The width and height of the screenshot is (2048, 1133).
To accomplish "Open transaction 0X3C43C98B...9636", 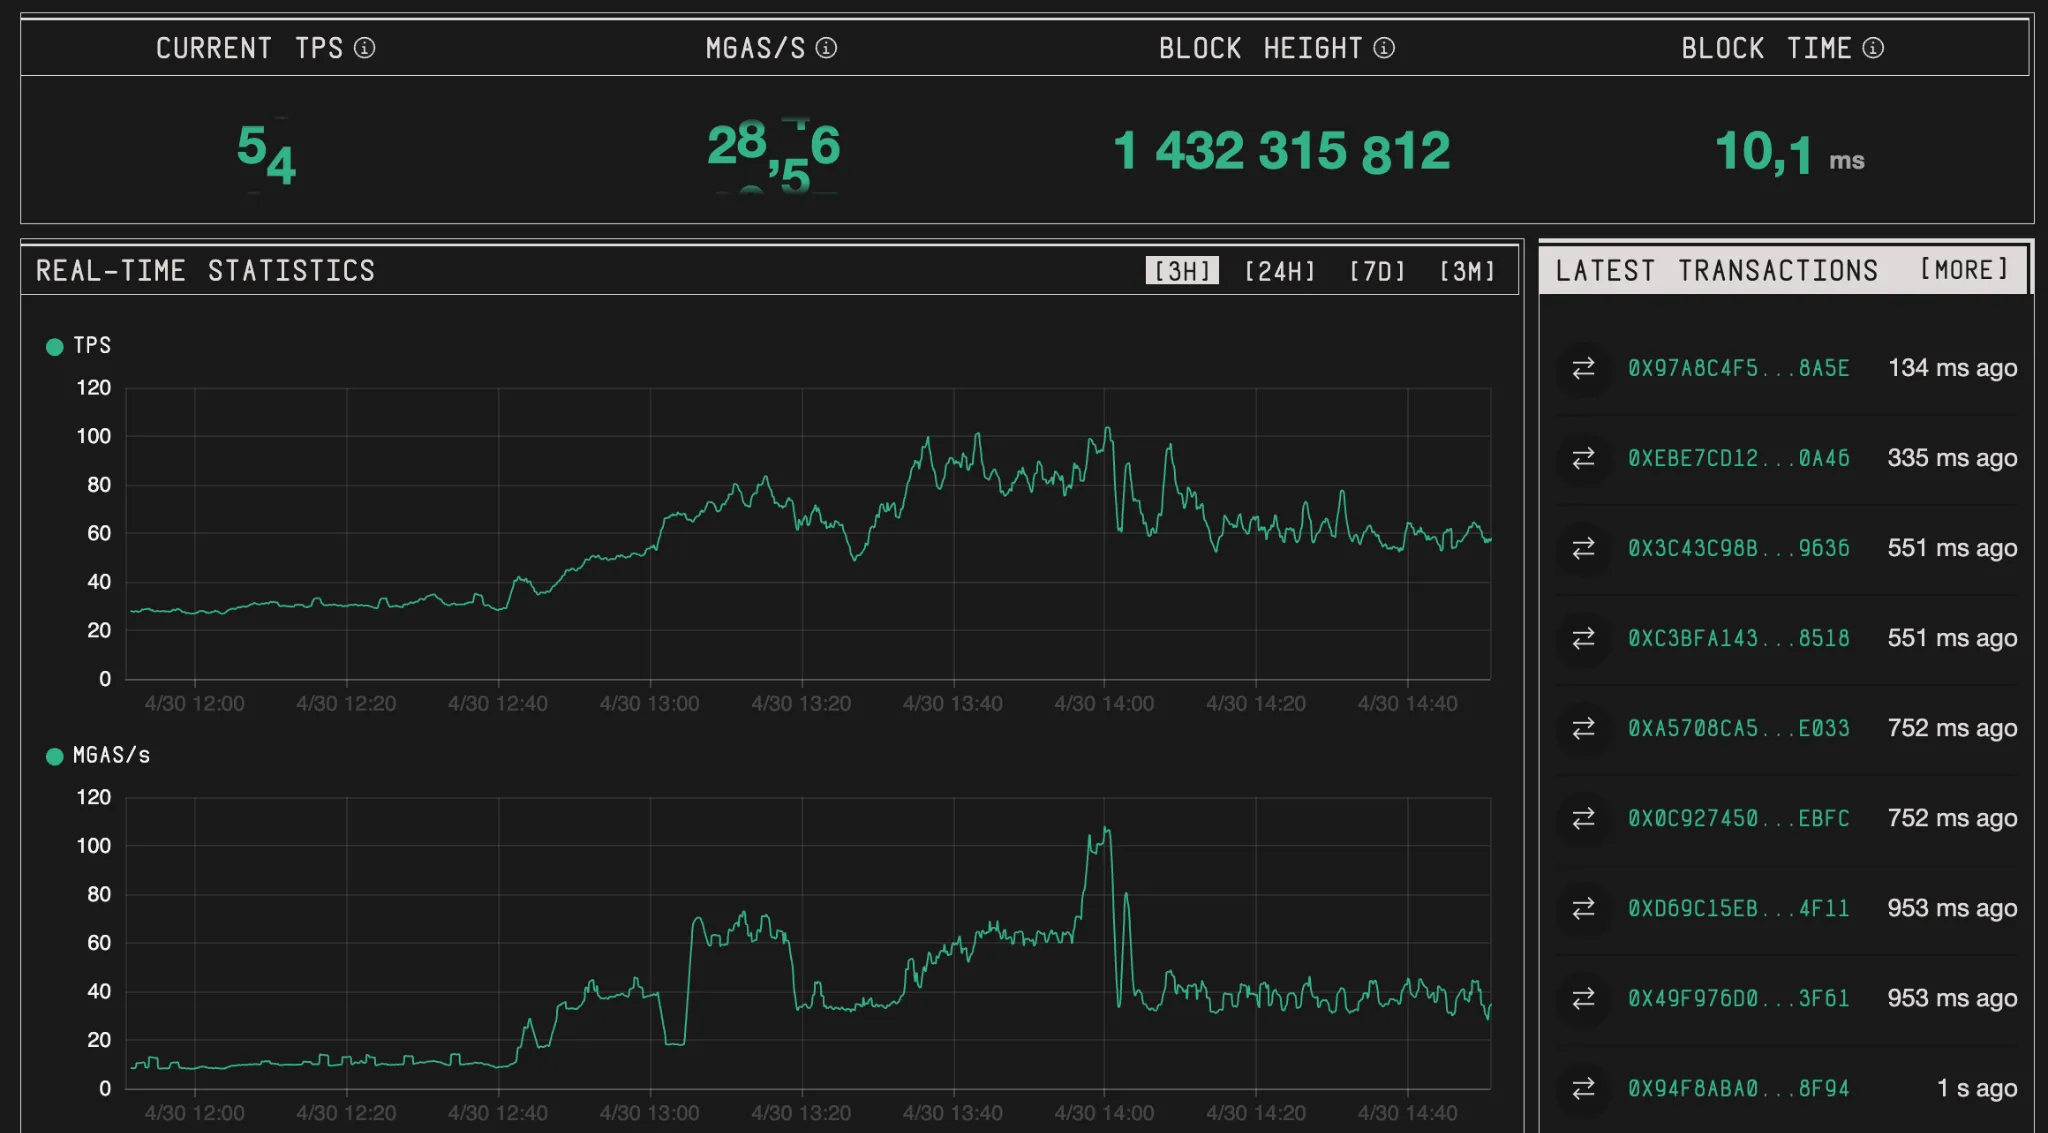I will (1738, 548).
